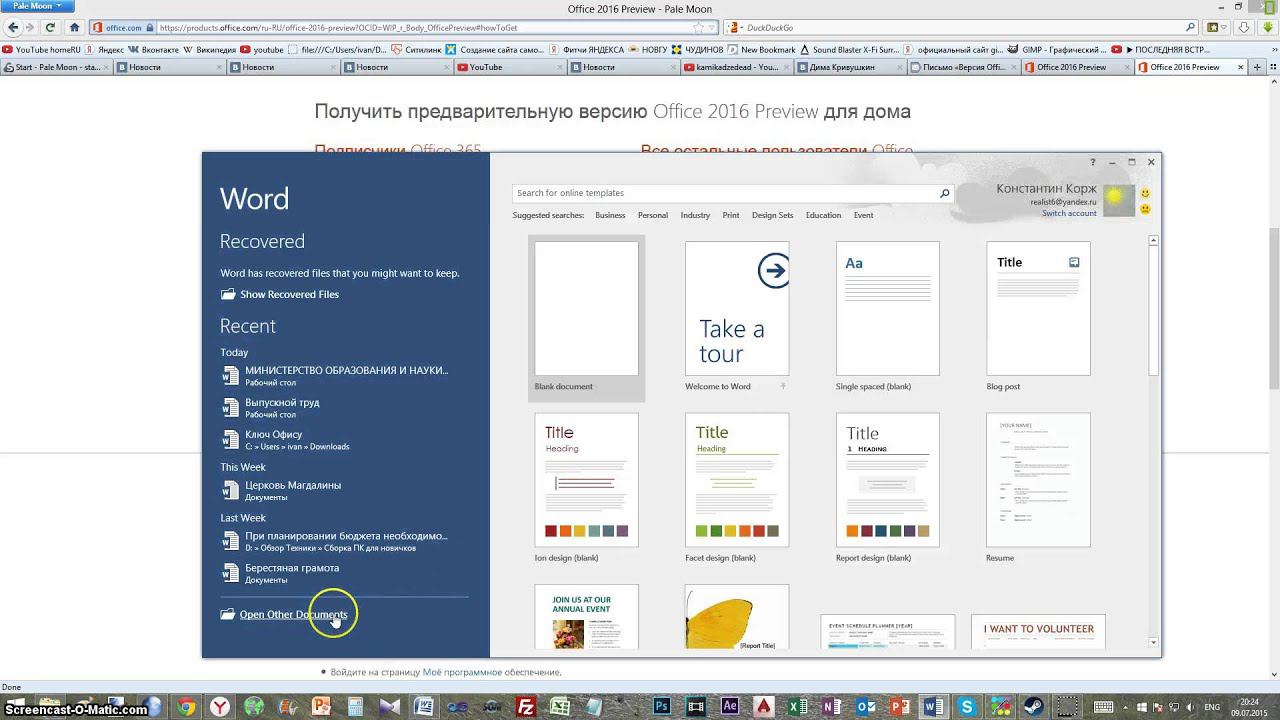Screen dimensions: 1280x720
Task: Switch to the YouTube browser tab
Action: [x=509, y=67]
